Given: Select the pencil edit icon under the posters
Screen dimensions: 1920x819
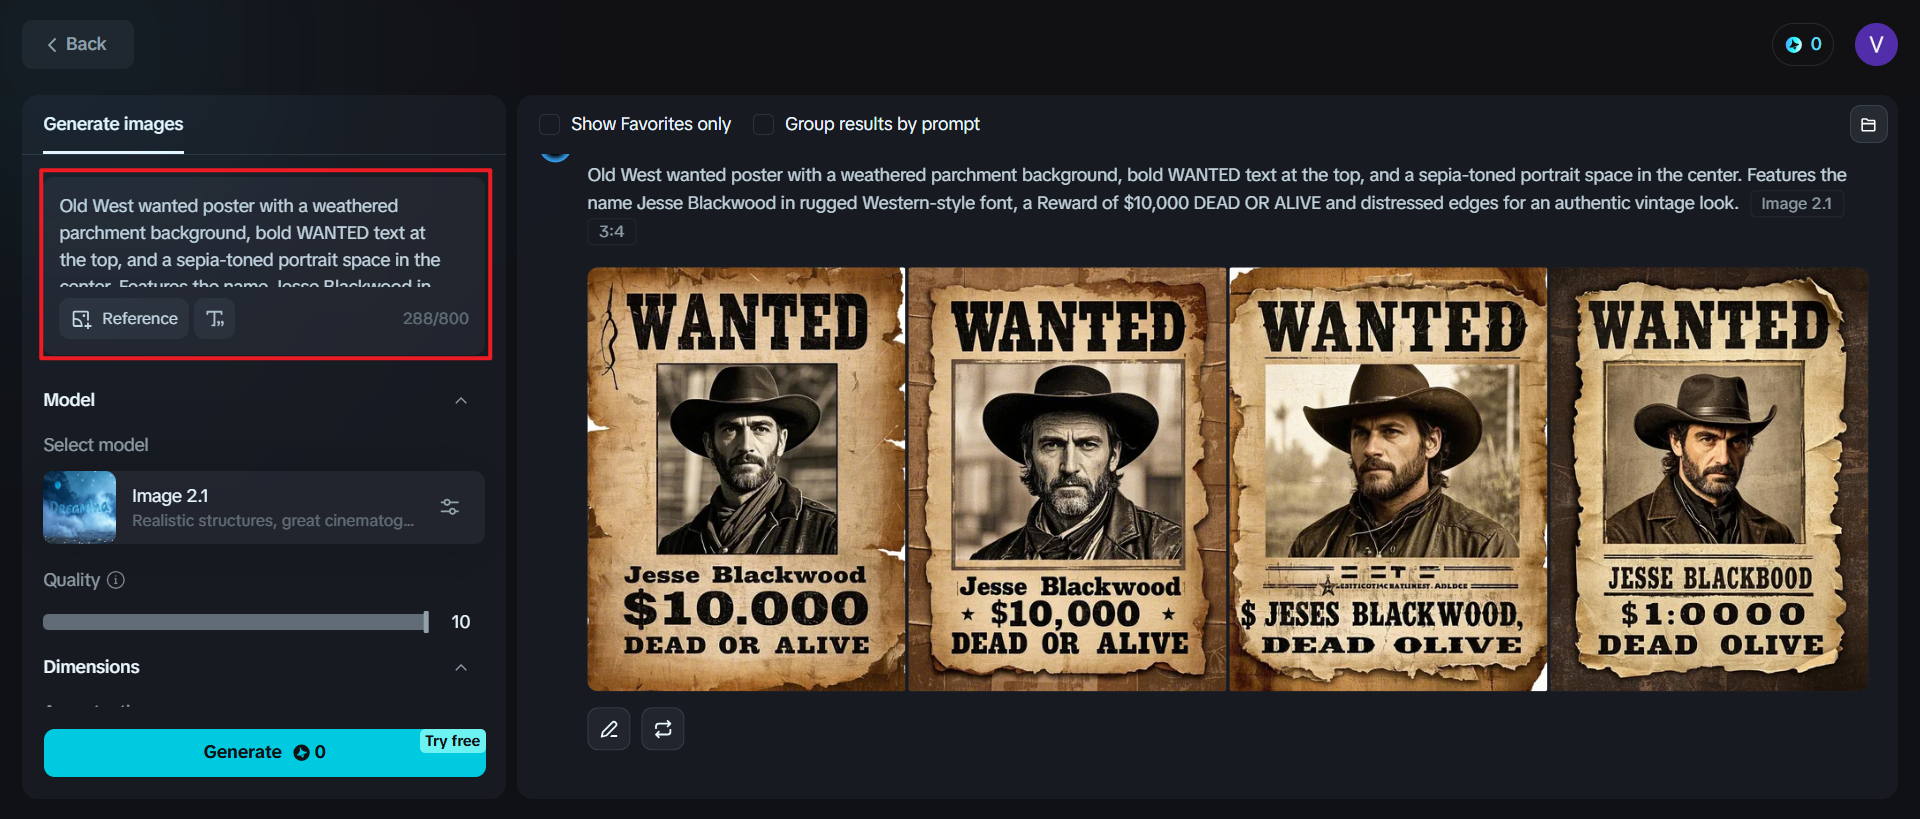Looking at the screenshot, I should click(608, 728).
